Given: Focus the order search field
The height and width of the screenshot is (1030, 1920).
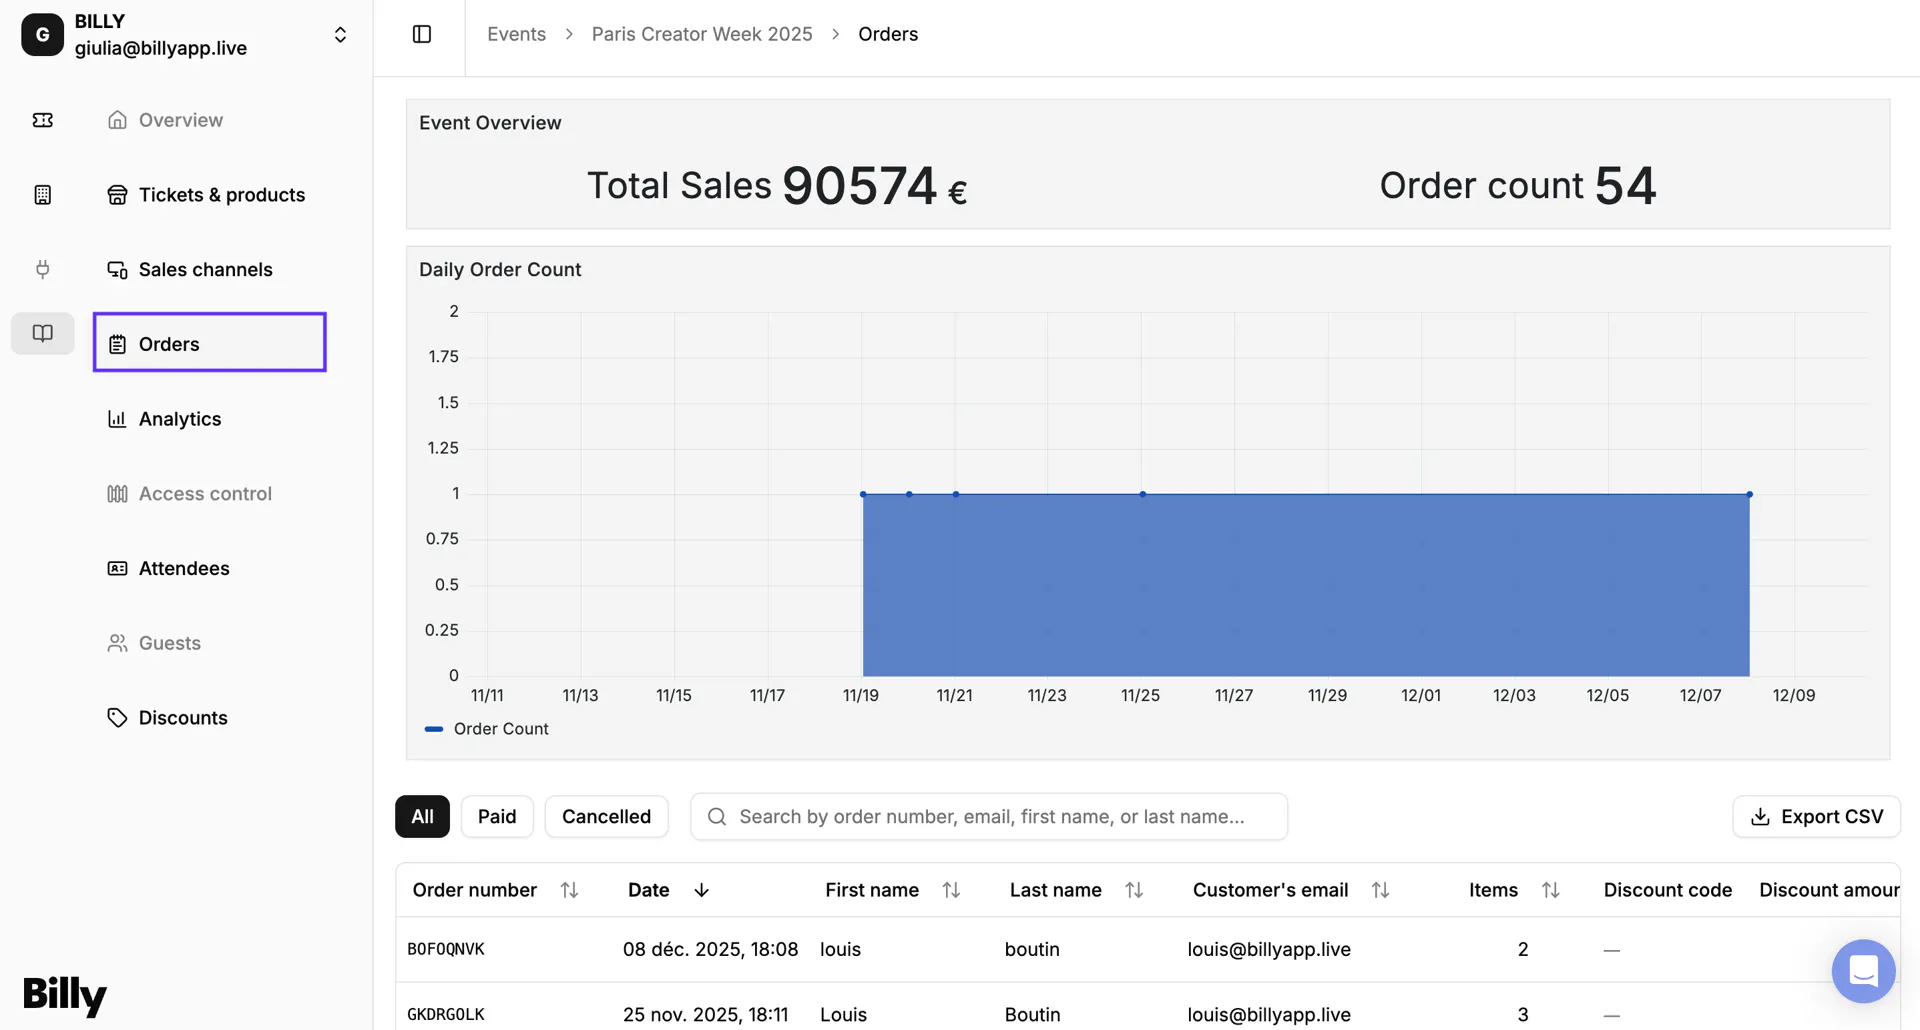Looking at the screenshot, I should coord(989,817).
